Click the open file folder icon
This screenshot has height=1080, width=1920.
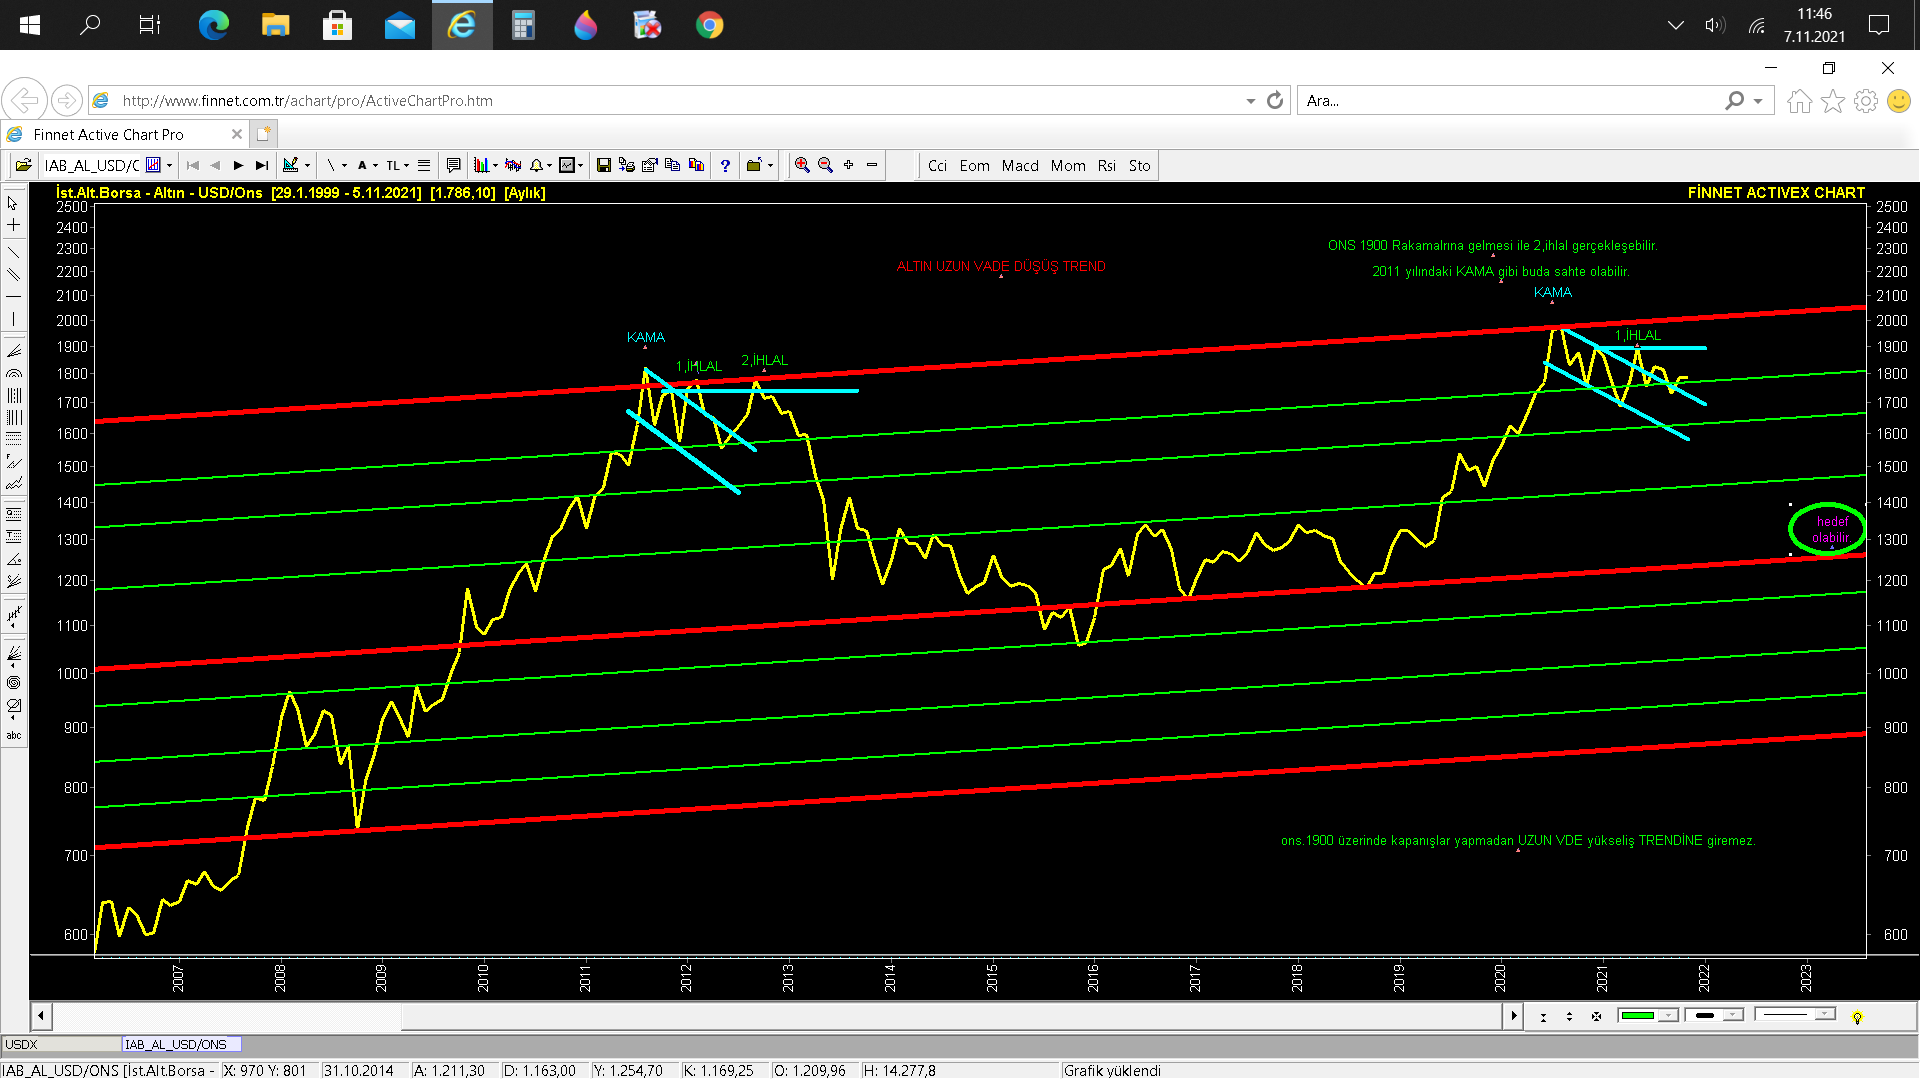point(23,165)
